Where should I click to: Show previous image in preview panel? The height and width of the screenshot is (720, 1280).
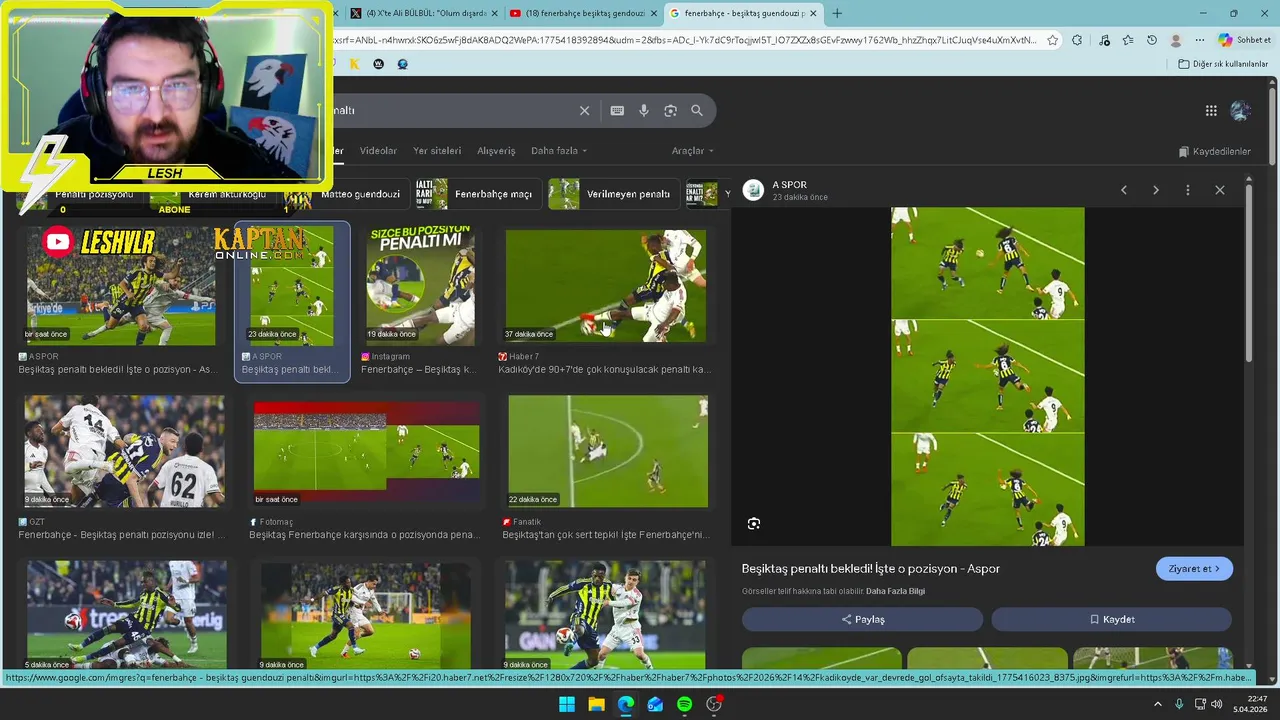[x=1124, y=190]
